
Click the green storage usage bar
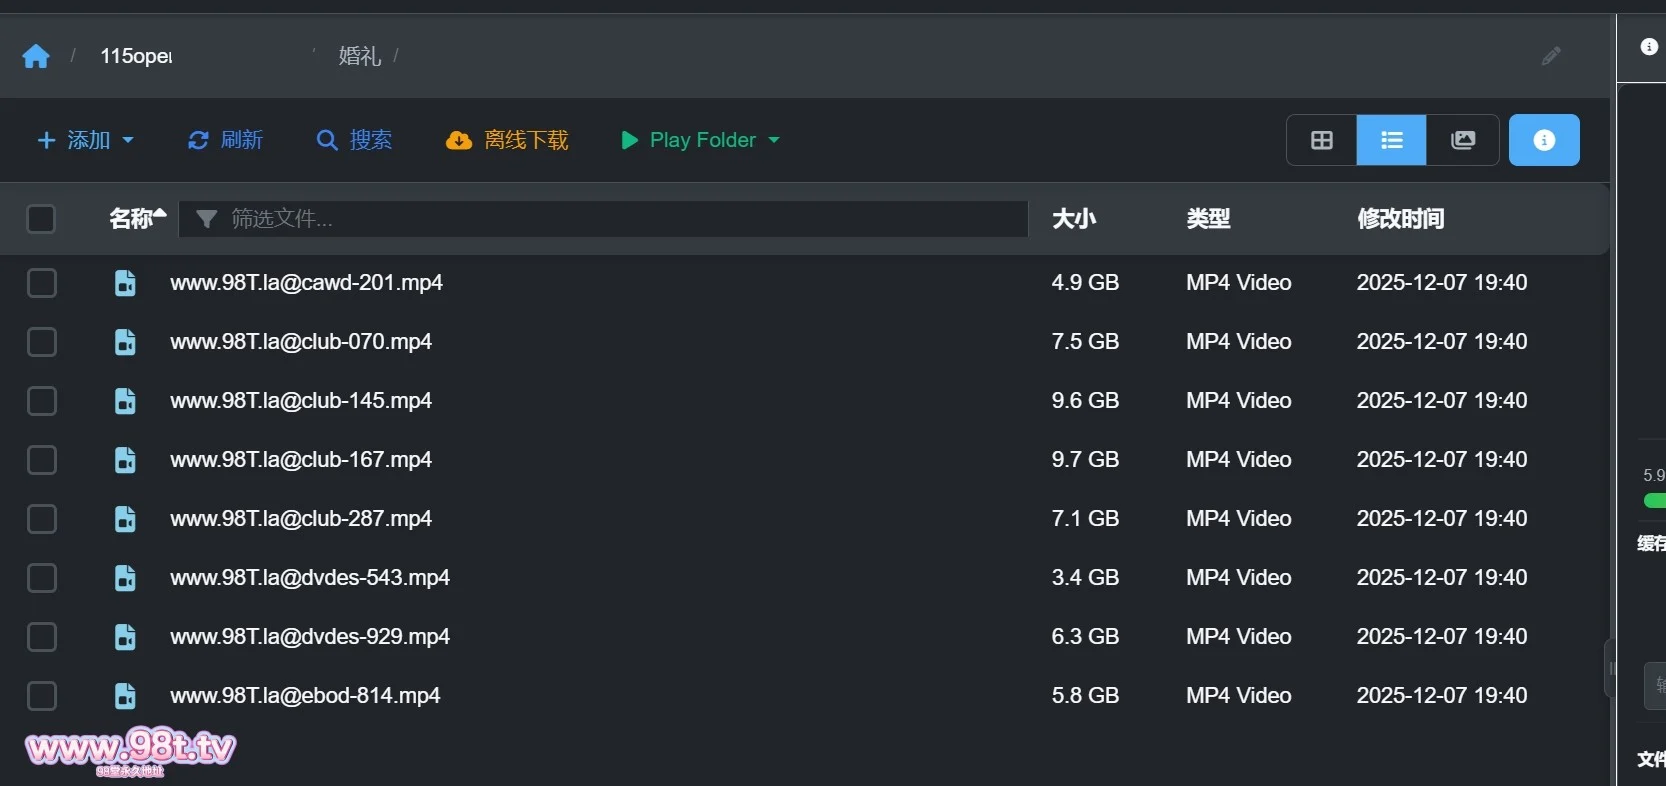point(1655,500)
